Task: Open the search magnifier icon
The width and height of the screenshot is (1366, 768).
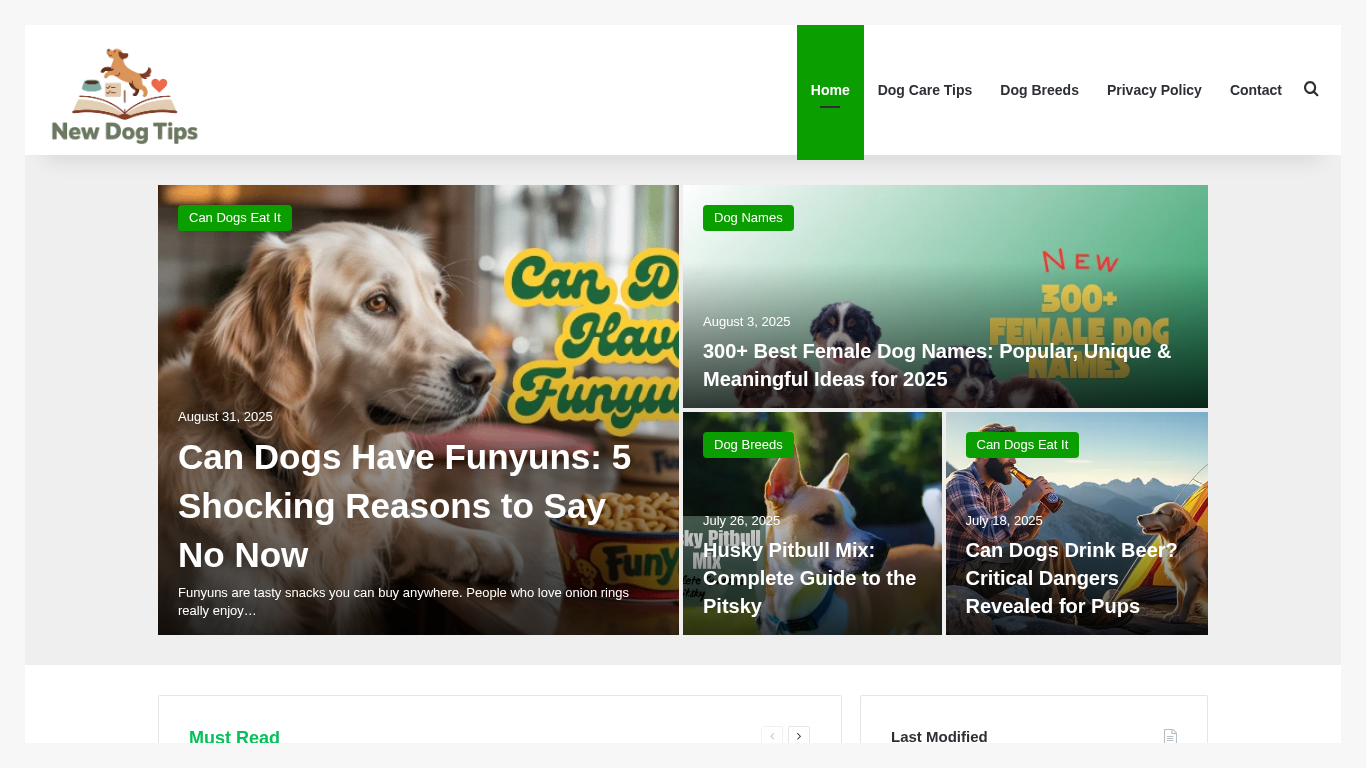Action: click(x=1311, y=89)
